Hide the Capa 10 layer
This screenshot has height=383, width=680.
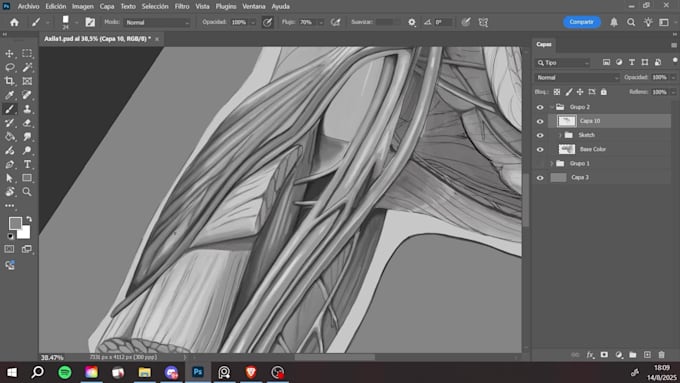[540, 121]
